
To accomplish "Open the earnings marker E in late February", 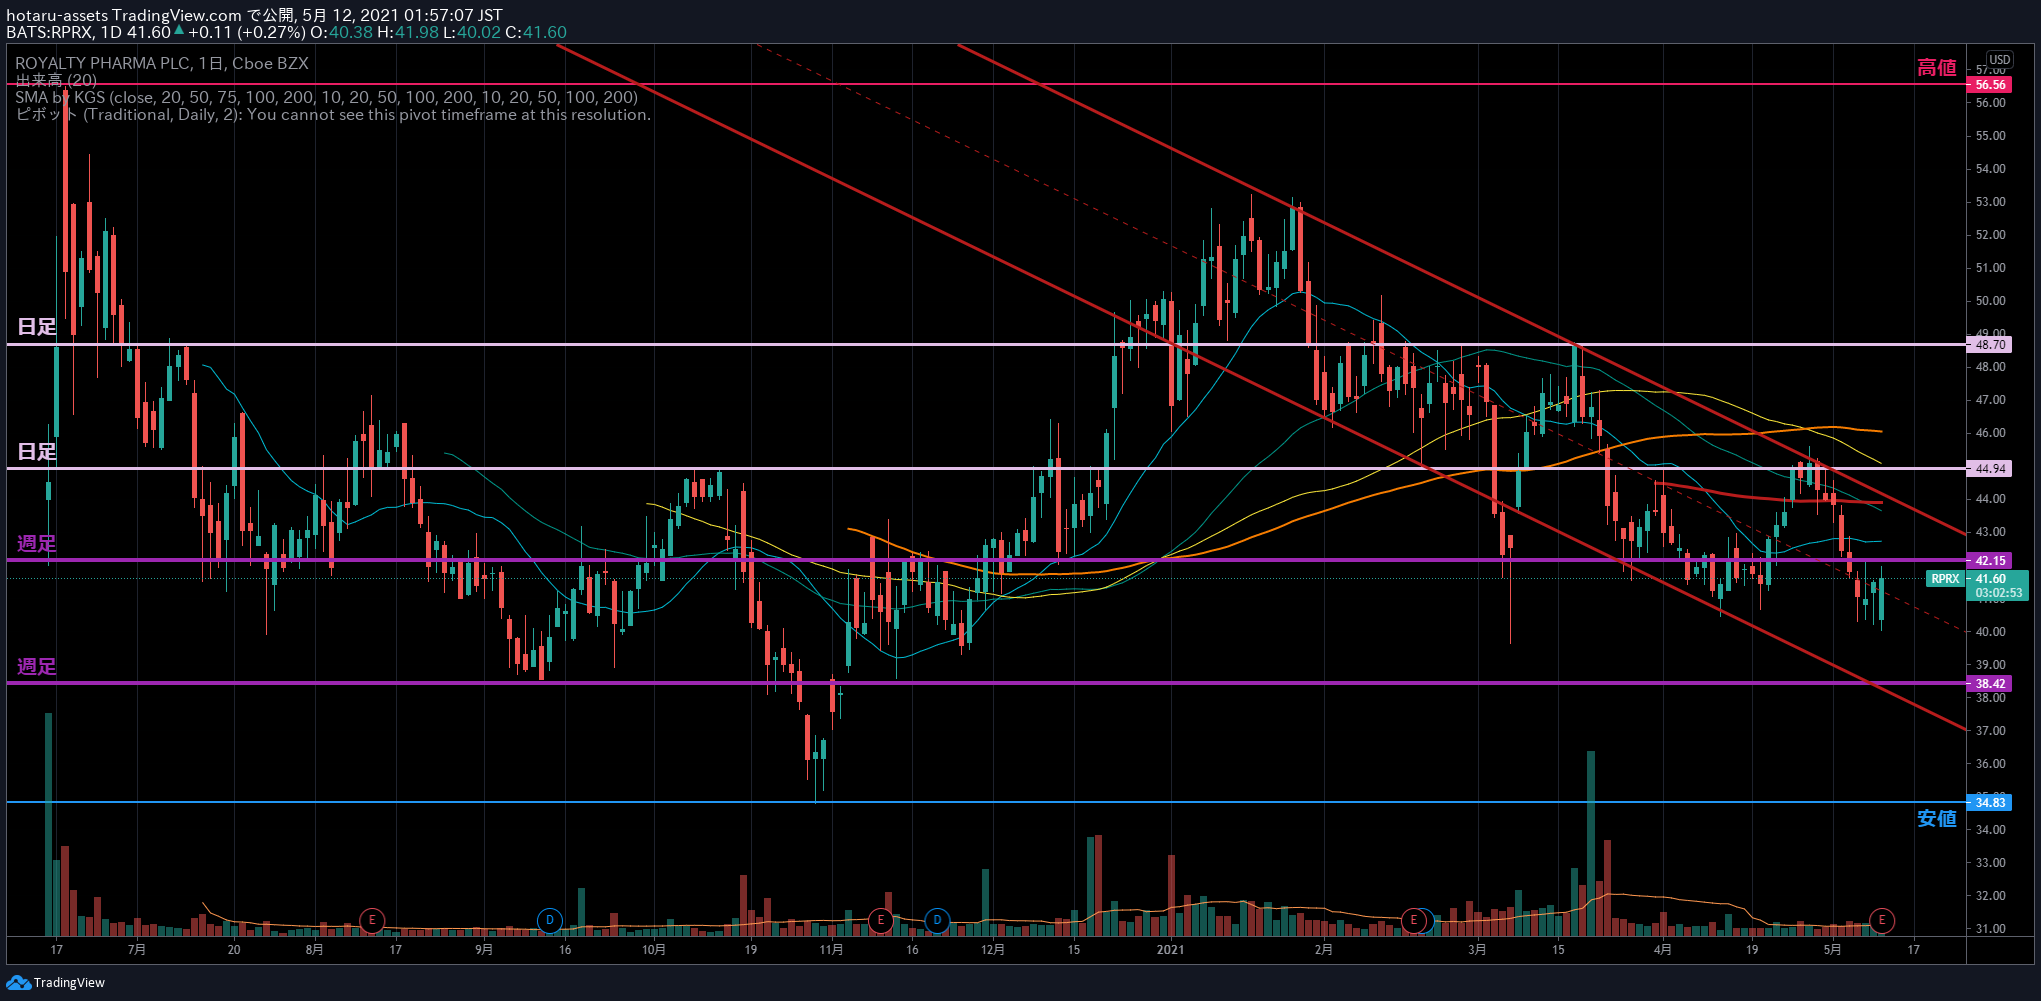I will pos(1413,920).
